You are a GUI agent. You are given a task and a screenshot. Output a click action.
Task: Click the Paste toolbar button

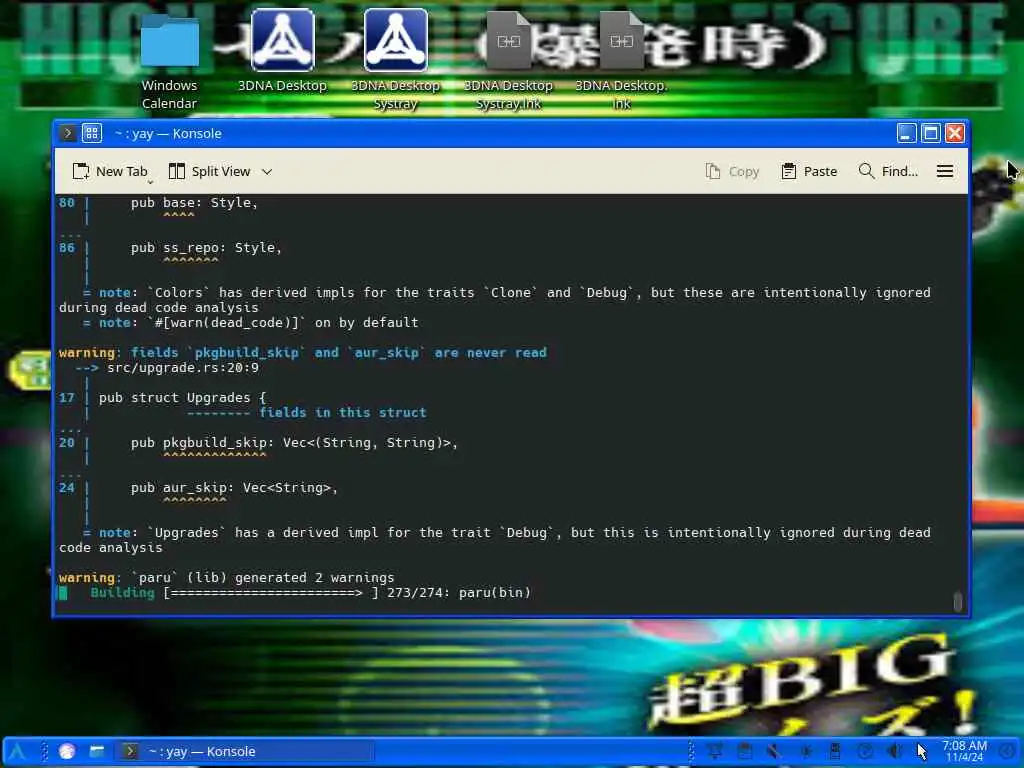click(808, 171)
